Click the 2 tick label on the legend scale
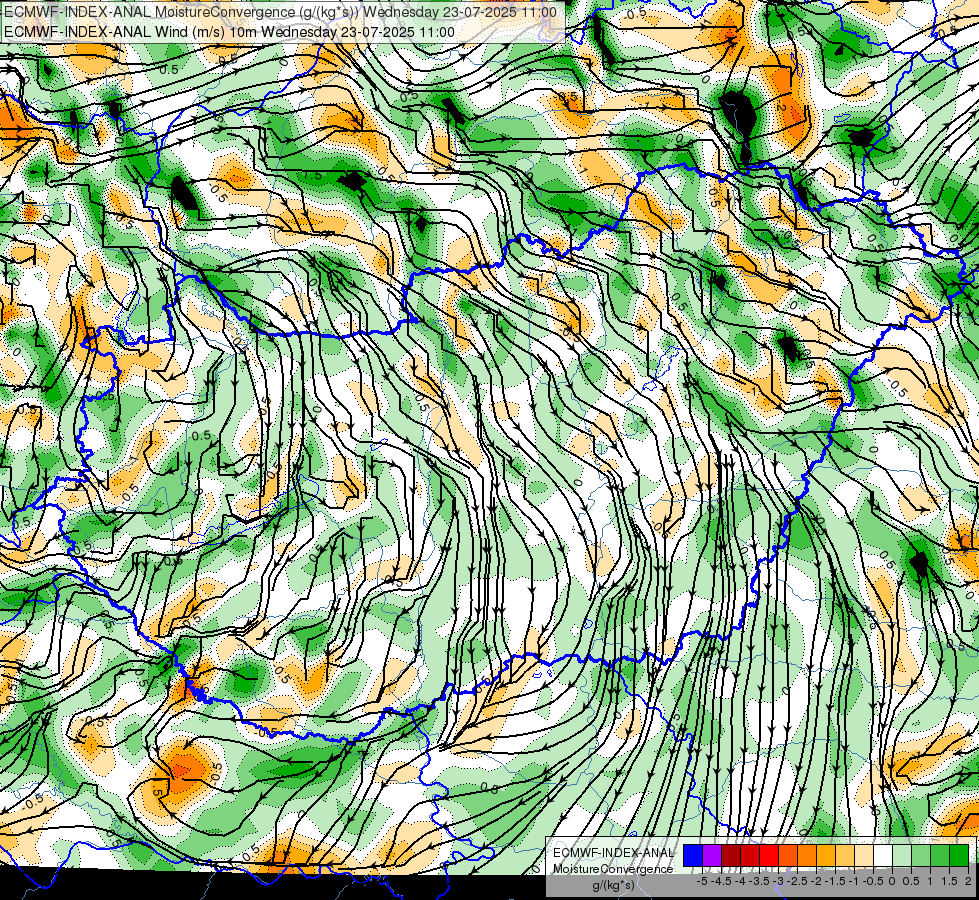The image size is (979, 900). point(968,881)
